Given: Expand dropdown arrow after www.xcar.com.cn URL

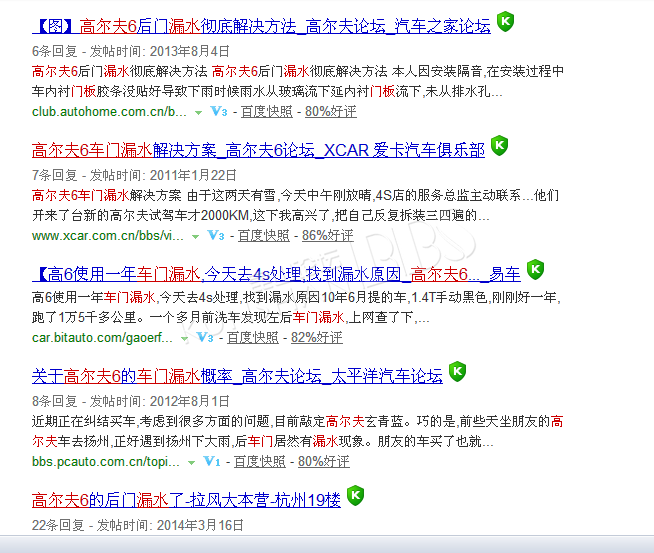Looking at the screenshot, I should point(195,236).
